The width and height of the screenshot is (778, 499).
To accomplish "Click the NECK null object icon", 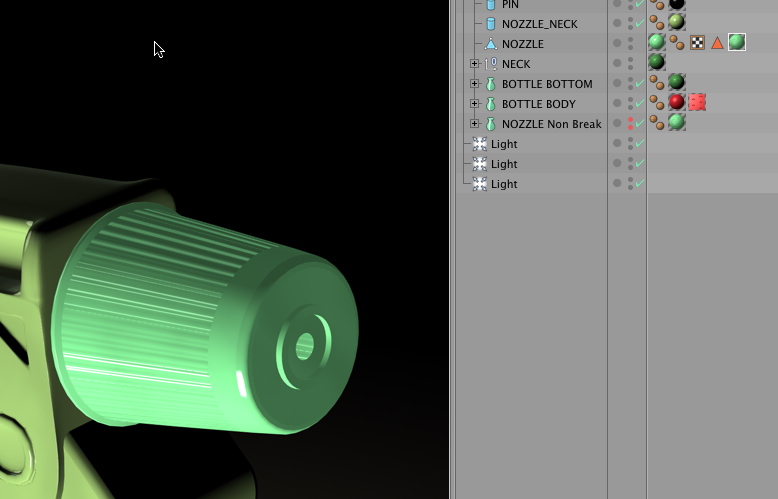I will [490, 64].
